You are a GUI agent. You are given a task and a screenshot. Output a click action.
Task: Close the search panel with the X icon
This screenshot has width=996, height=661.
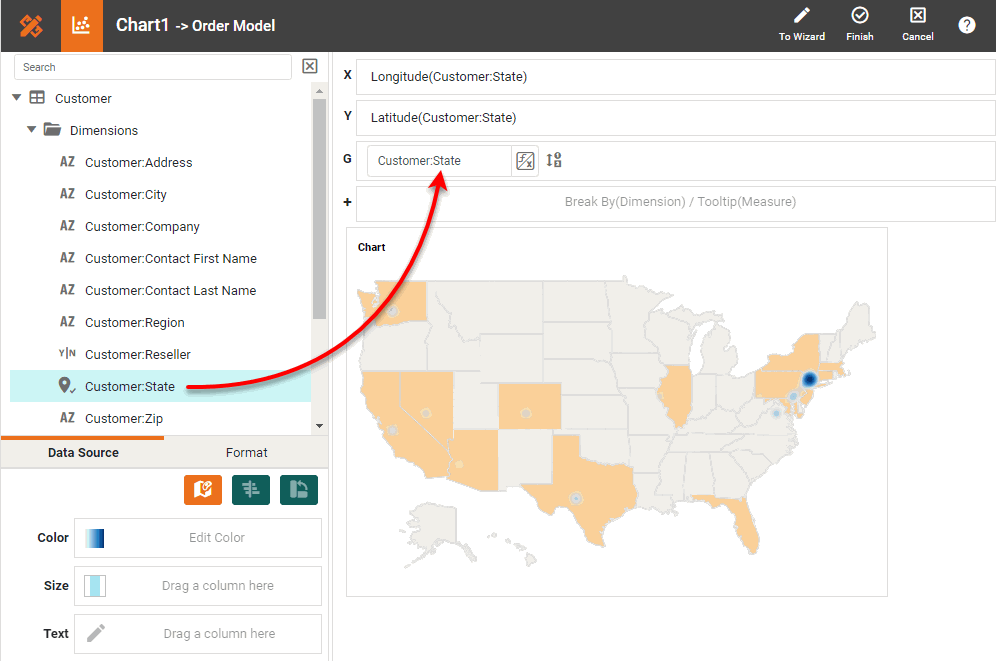coord(310,65)
